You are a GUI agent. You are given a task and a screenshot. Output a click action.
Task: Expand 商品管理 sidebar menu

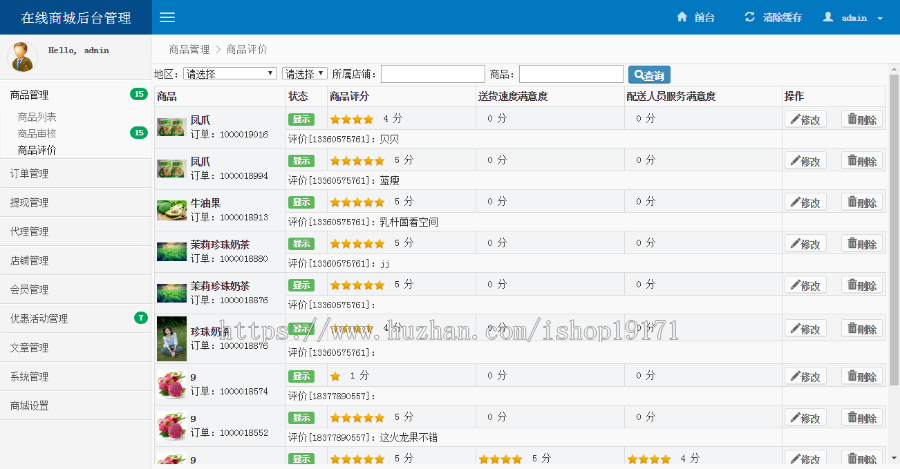pyautogui.click(x=76, y=95)
